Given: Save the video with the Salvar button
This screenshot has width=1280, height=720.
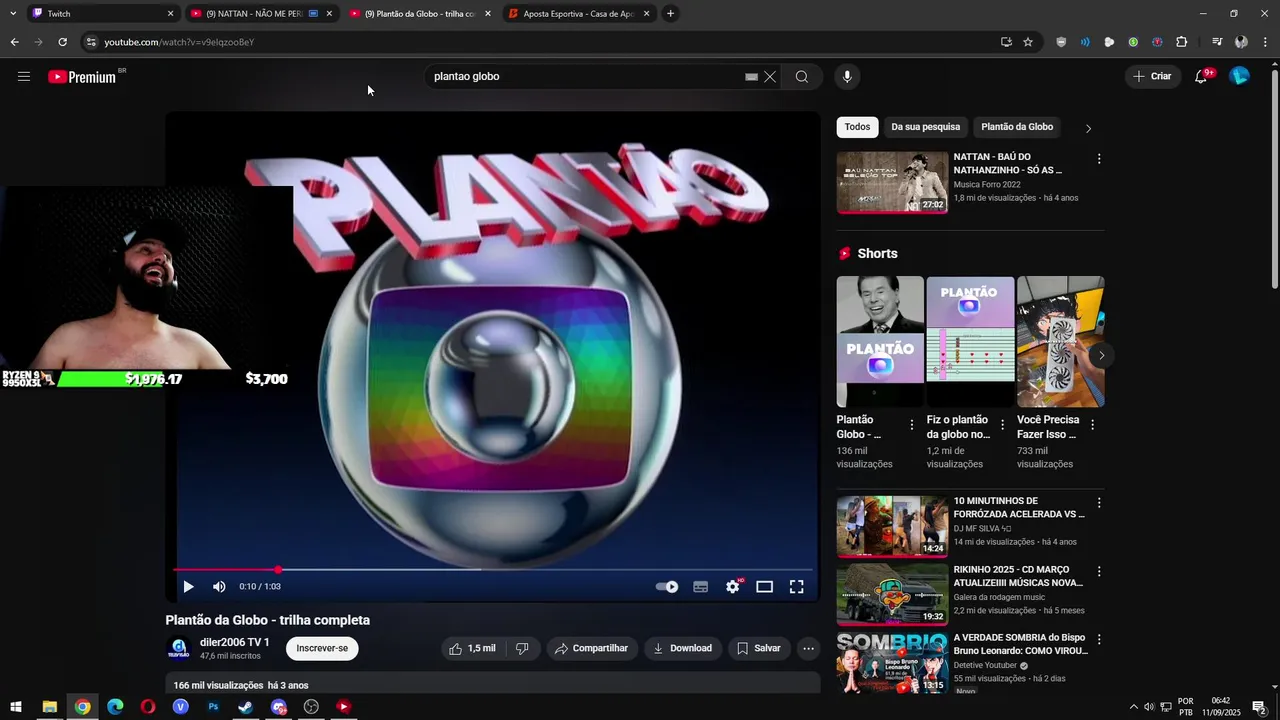Looking at the screenshot, I should click(x=759, y=648).
